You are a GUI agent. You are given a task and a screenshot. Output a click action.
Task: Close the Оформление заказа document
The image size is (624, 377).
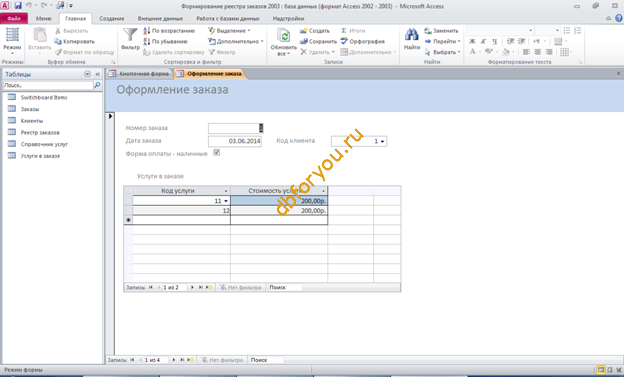(x=618, y=74)
